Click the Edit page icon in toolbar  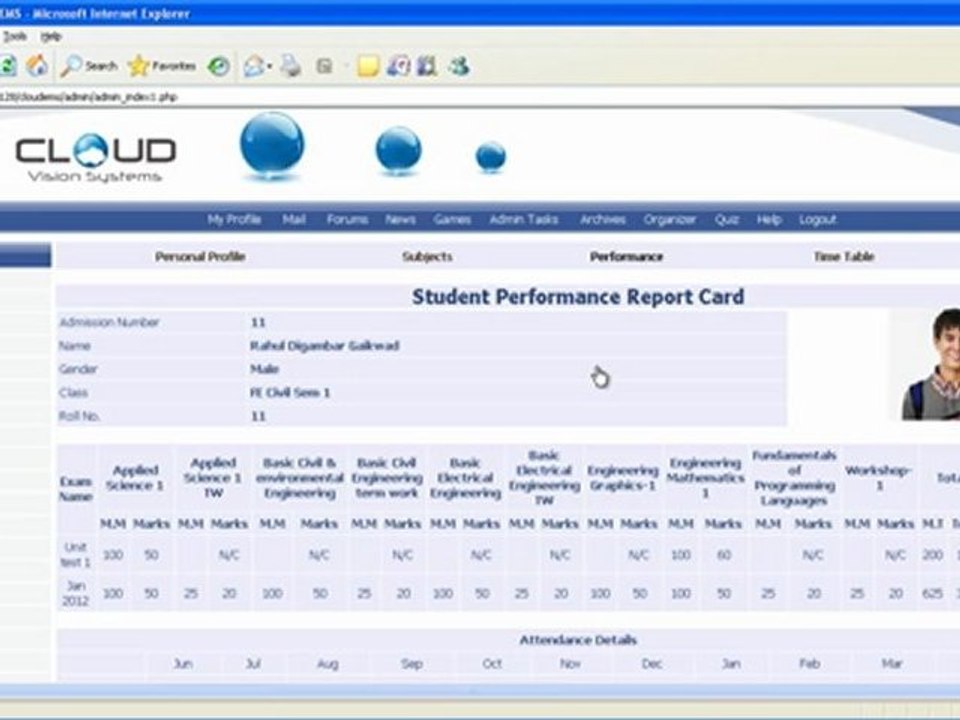(324, 66)
